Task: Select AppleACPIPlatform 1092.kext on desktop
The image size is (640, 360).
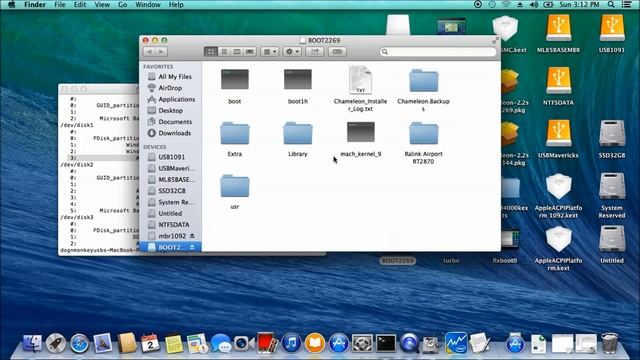Action: click(558, 187)
